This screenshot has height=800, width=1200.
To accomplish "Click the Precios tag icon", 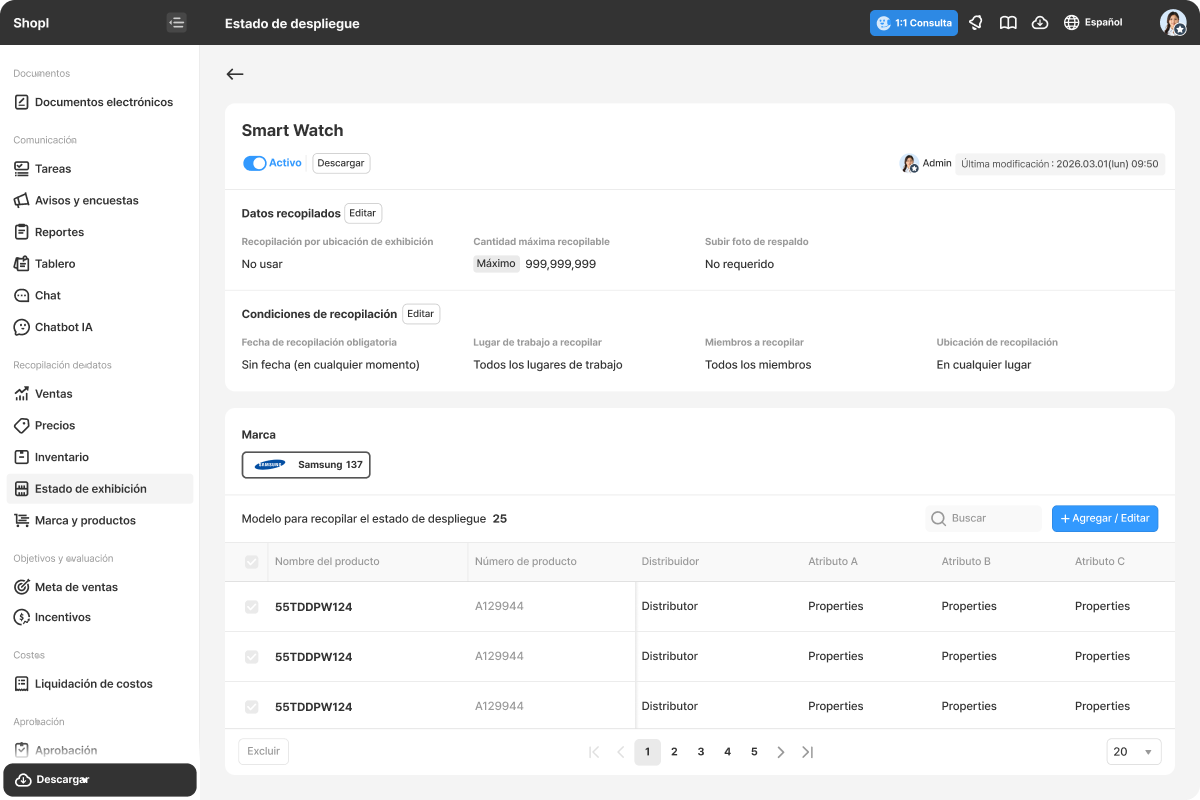I will pos(22,425).
